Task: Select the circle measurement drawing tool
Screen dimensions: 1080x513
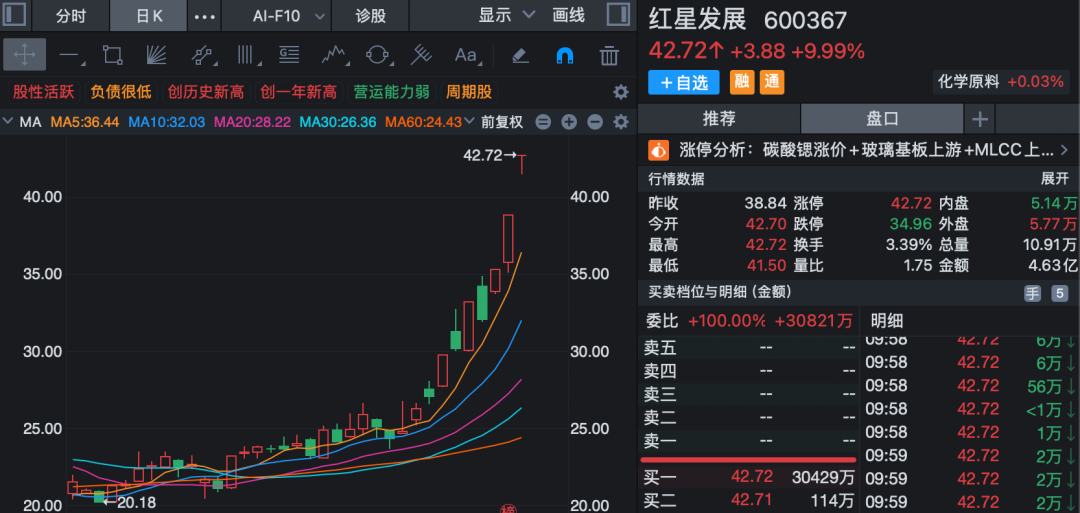Action: coord(377,54)
